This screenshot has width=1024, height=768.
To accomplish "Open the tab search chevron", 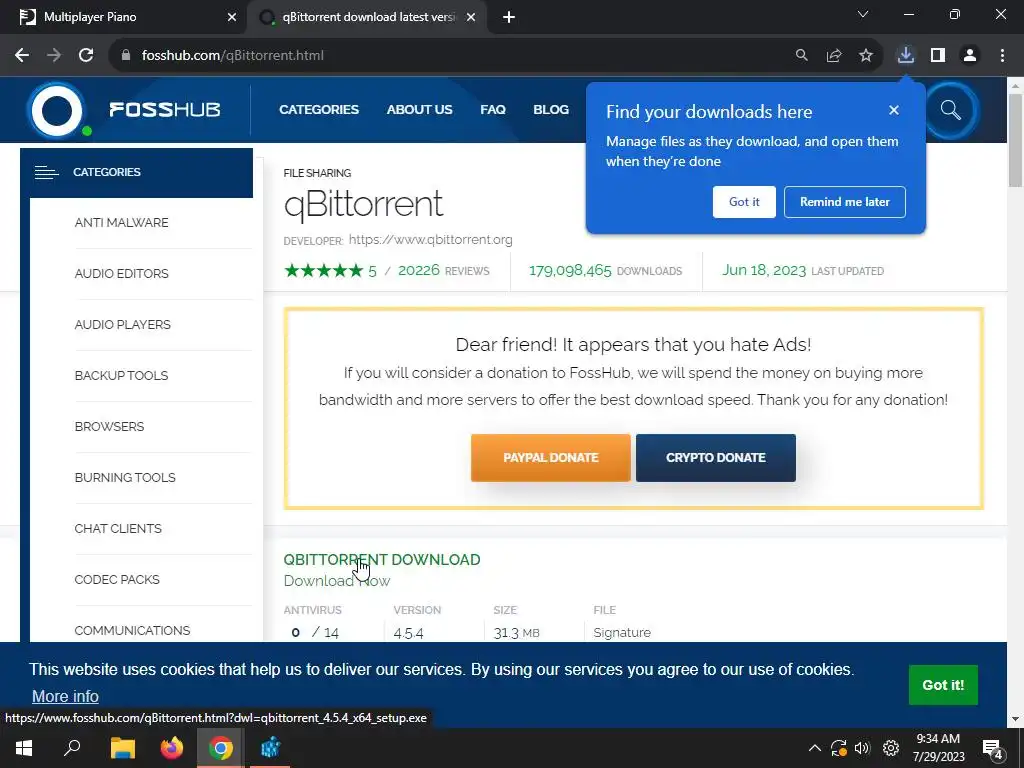I will 863,14.
